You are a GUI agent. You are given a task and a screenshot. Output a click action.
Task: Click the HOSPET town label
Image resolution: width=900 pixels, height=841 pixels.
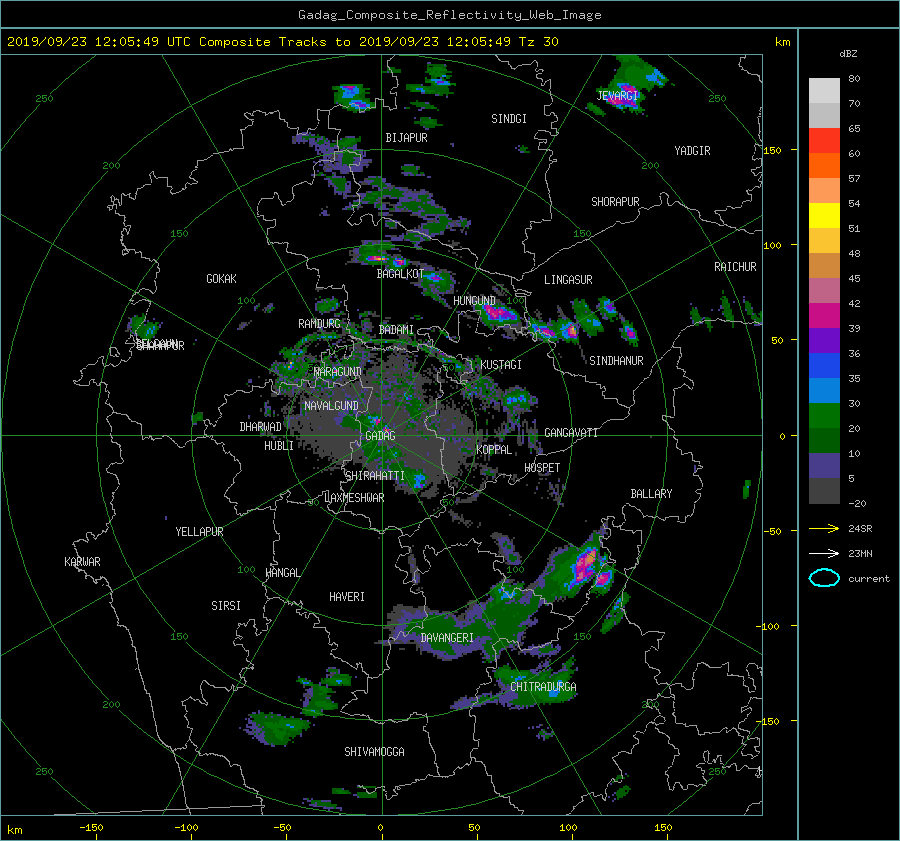[x=542, y=468]
